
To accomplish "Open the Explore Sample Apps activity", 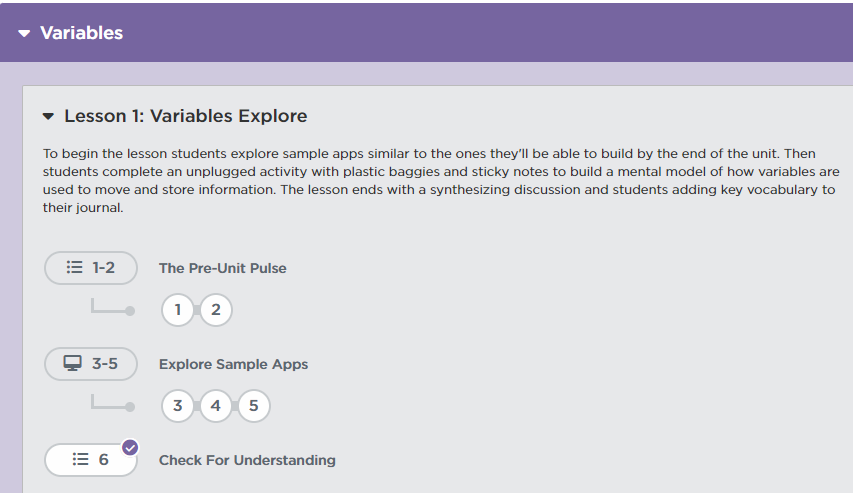I will coord(233,364).
